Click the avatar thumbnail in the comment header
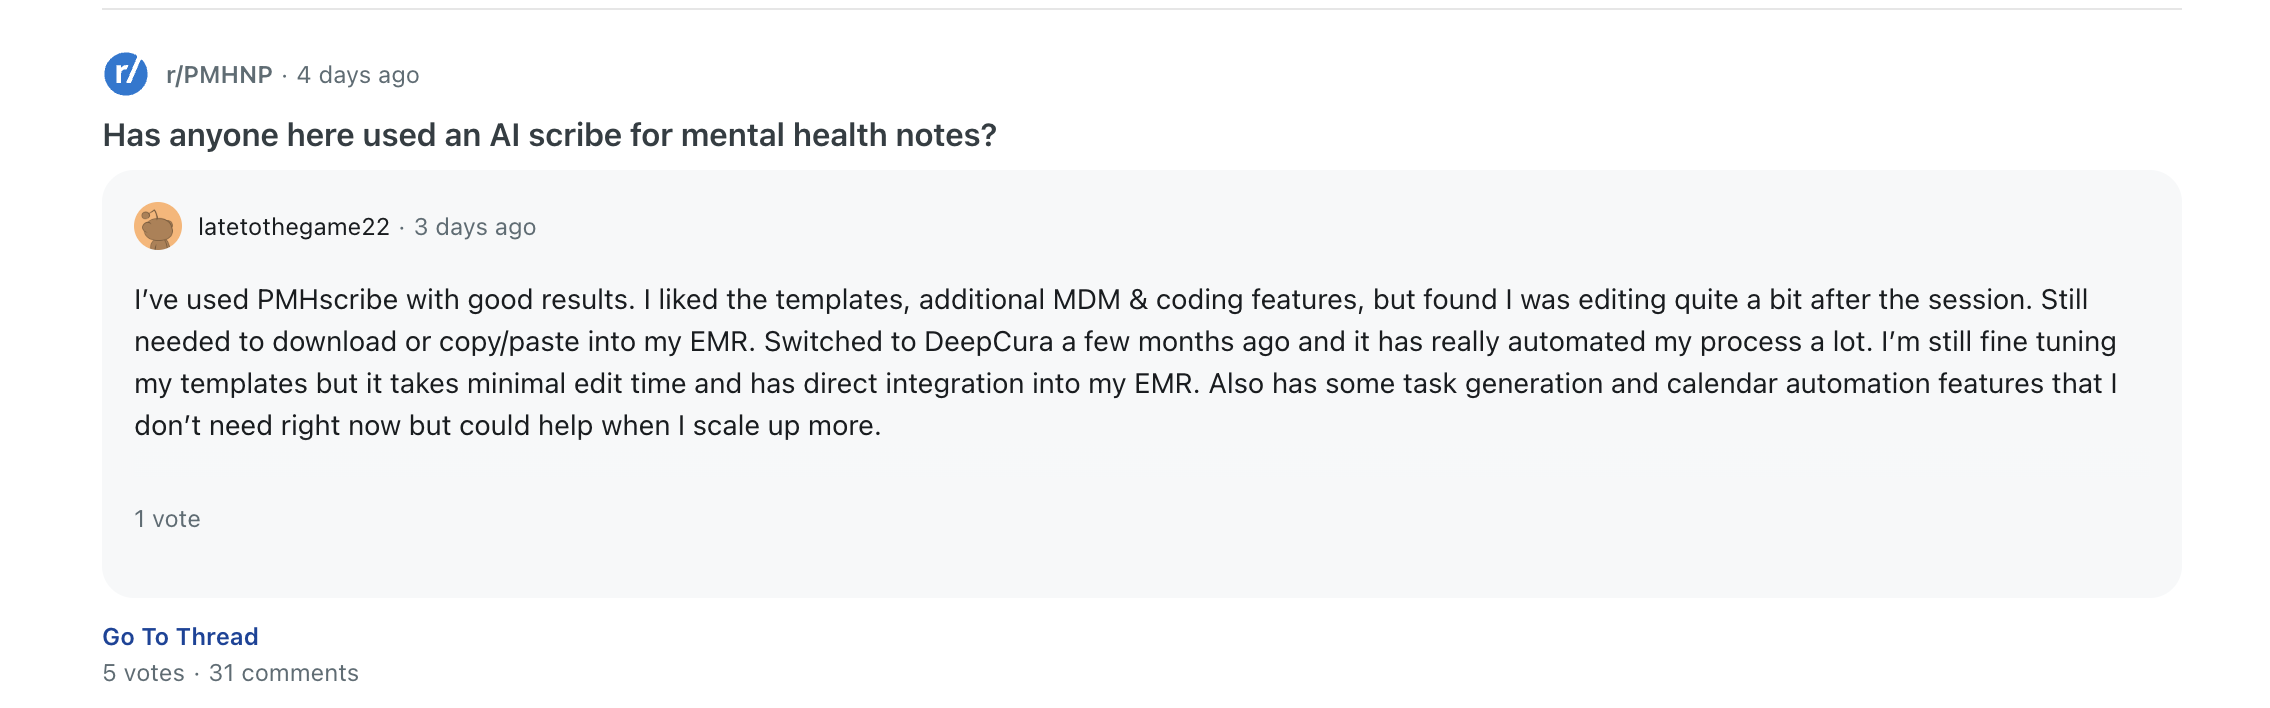Image resolution: width=2270 pixels, height=708 pixels. coord(158,226)
